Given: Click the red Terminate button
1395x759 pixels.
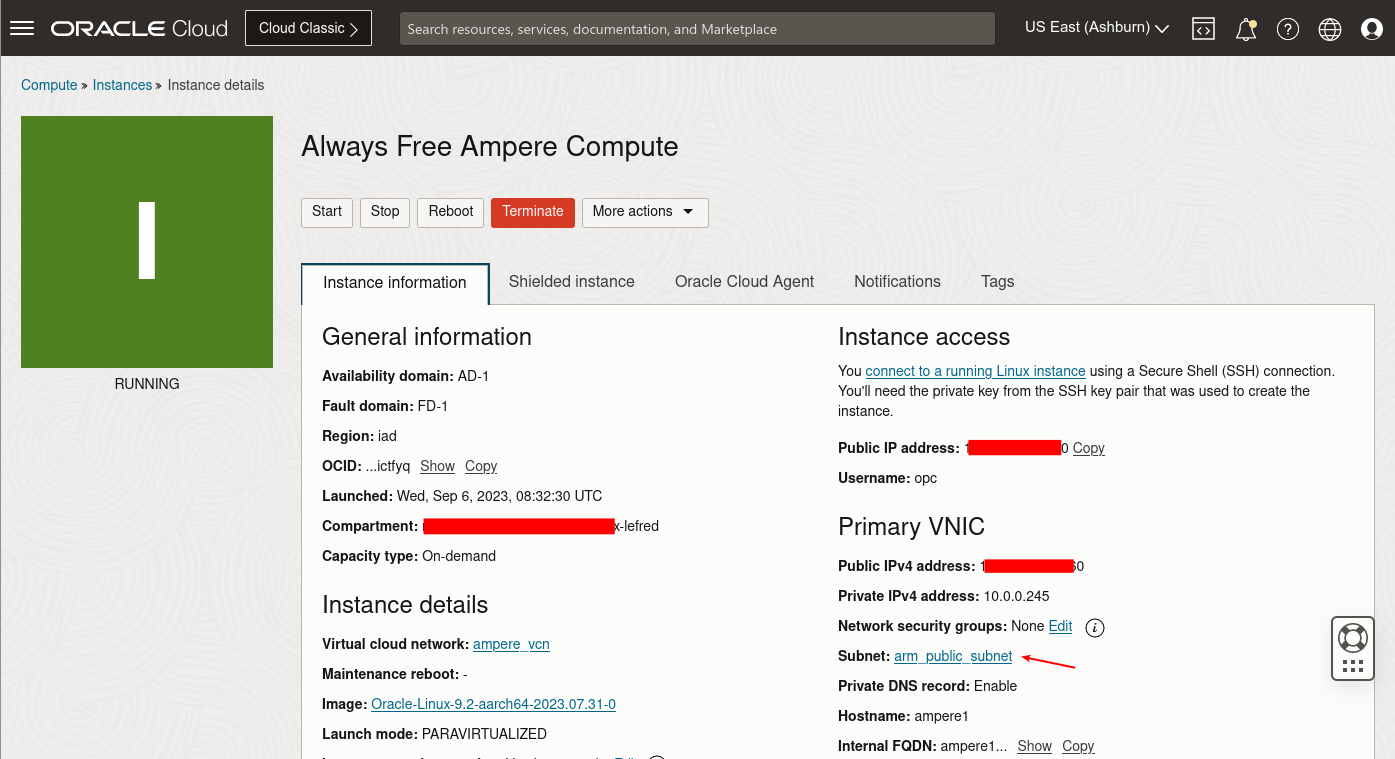Looking at the screenshot, I should point(533,212).
